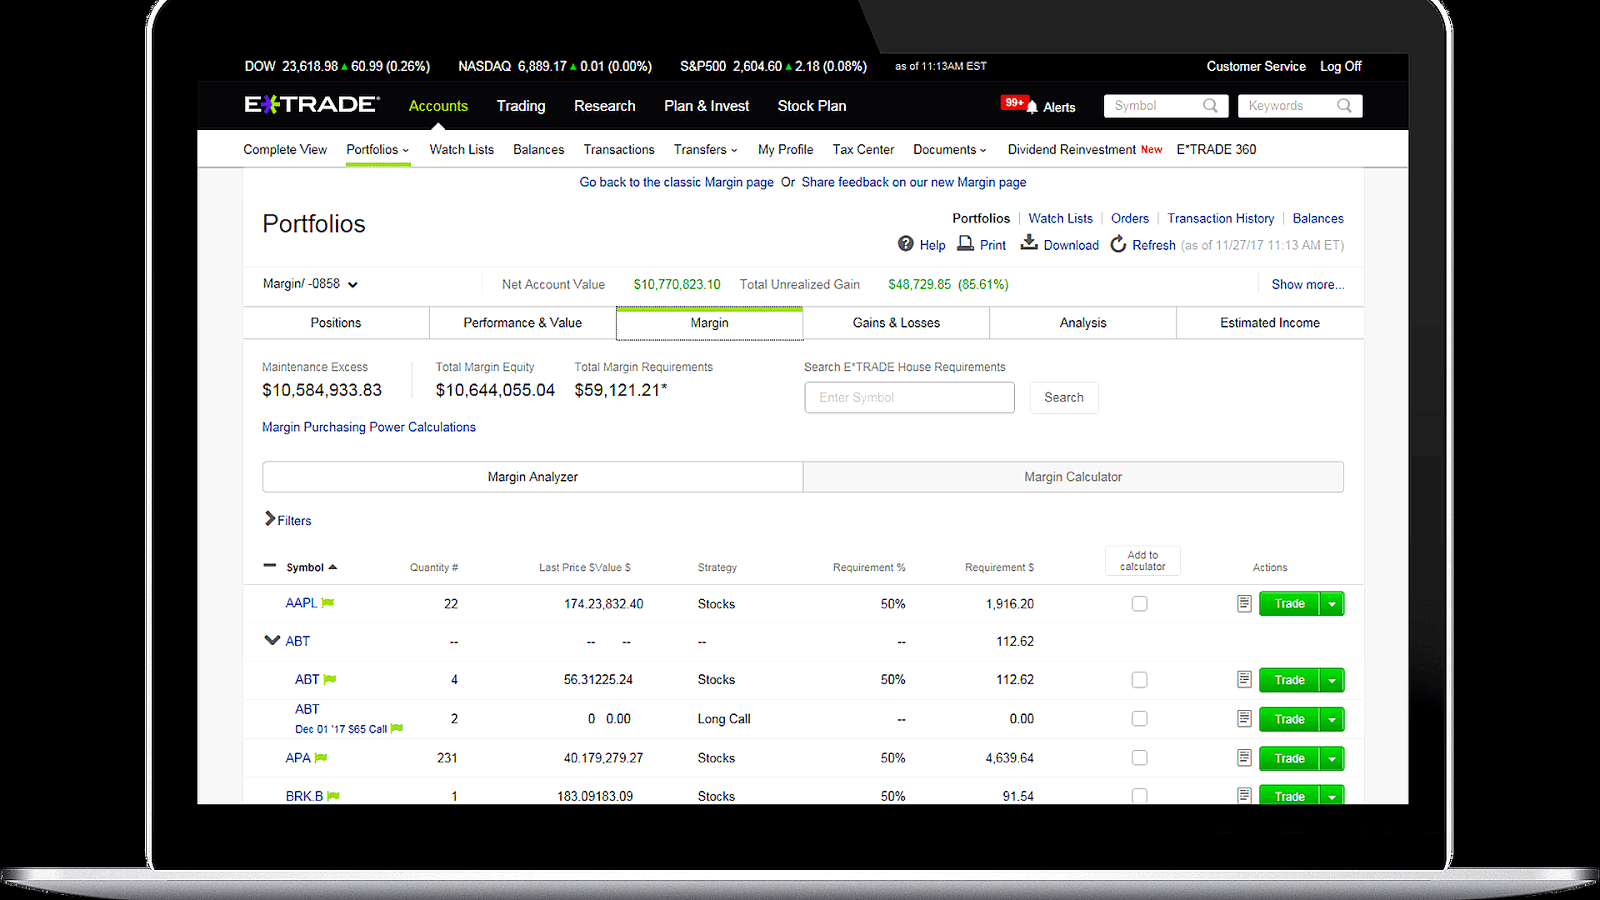Viewport: 1600px width, 900px height.
Task: Open the quote details icon beside AAPL's Trade button
Action: tap(1244, 603)
